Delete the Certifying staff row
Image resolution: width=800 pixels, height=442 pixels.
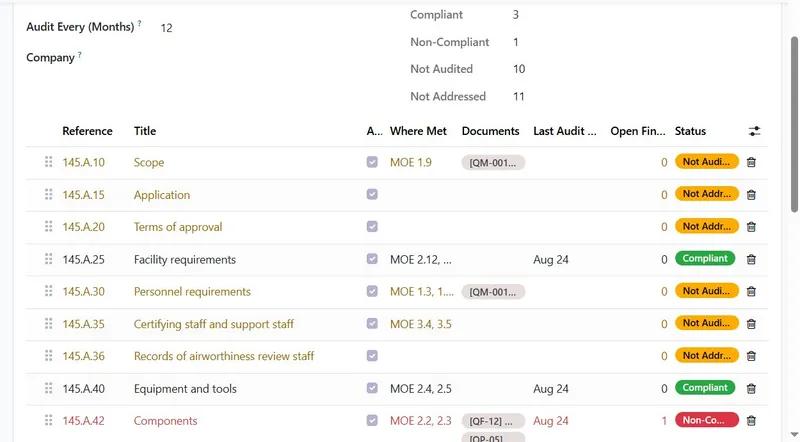point(751,324)
